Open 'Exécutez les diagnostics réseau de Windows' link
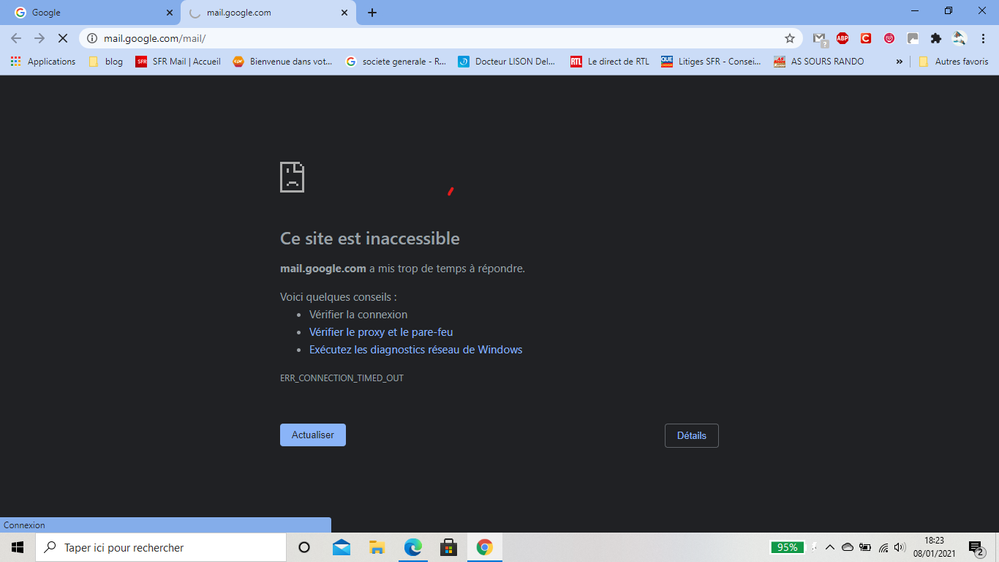This screenshot has height=562, width=999. tap(415, 350)
